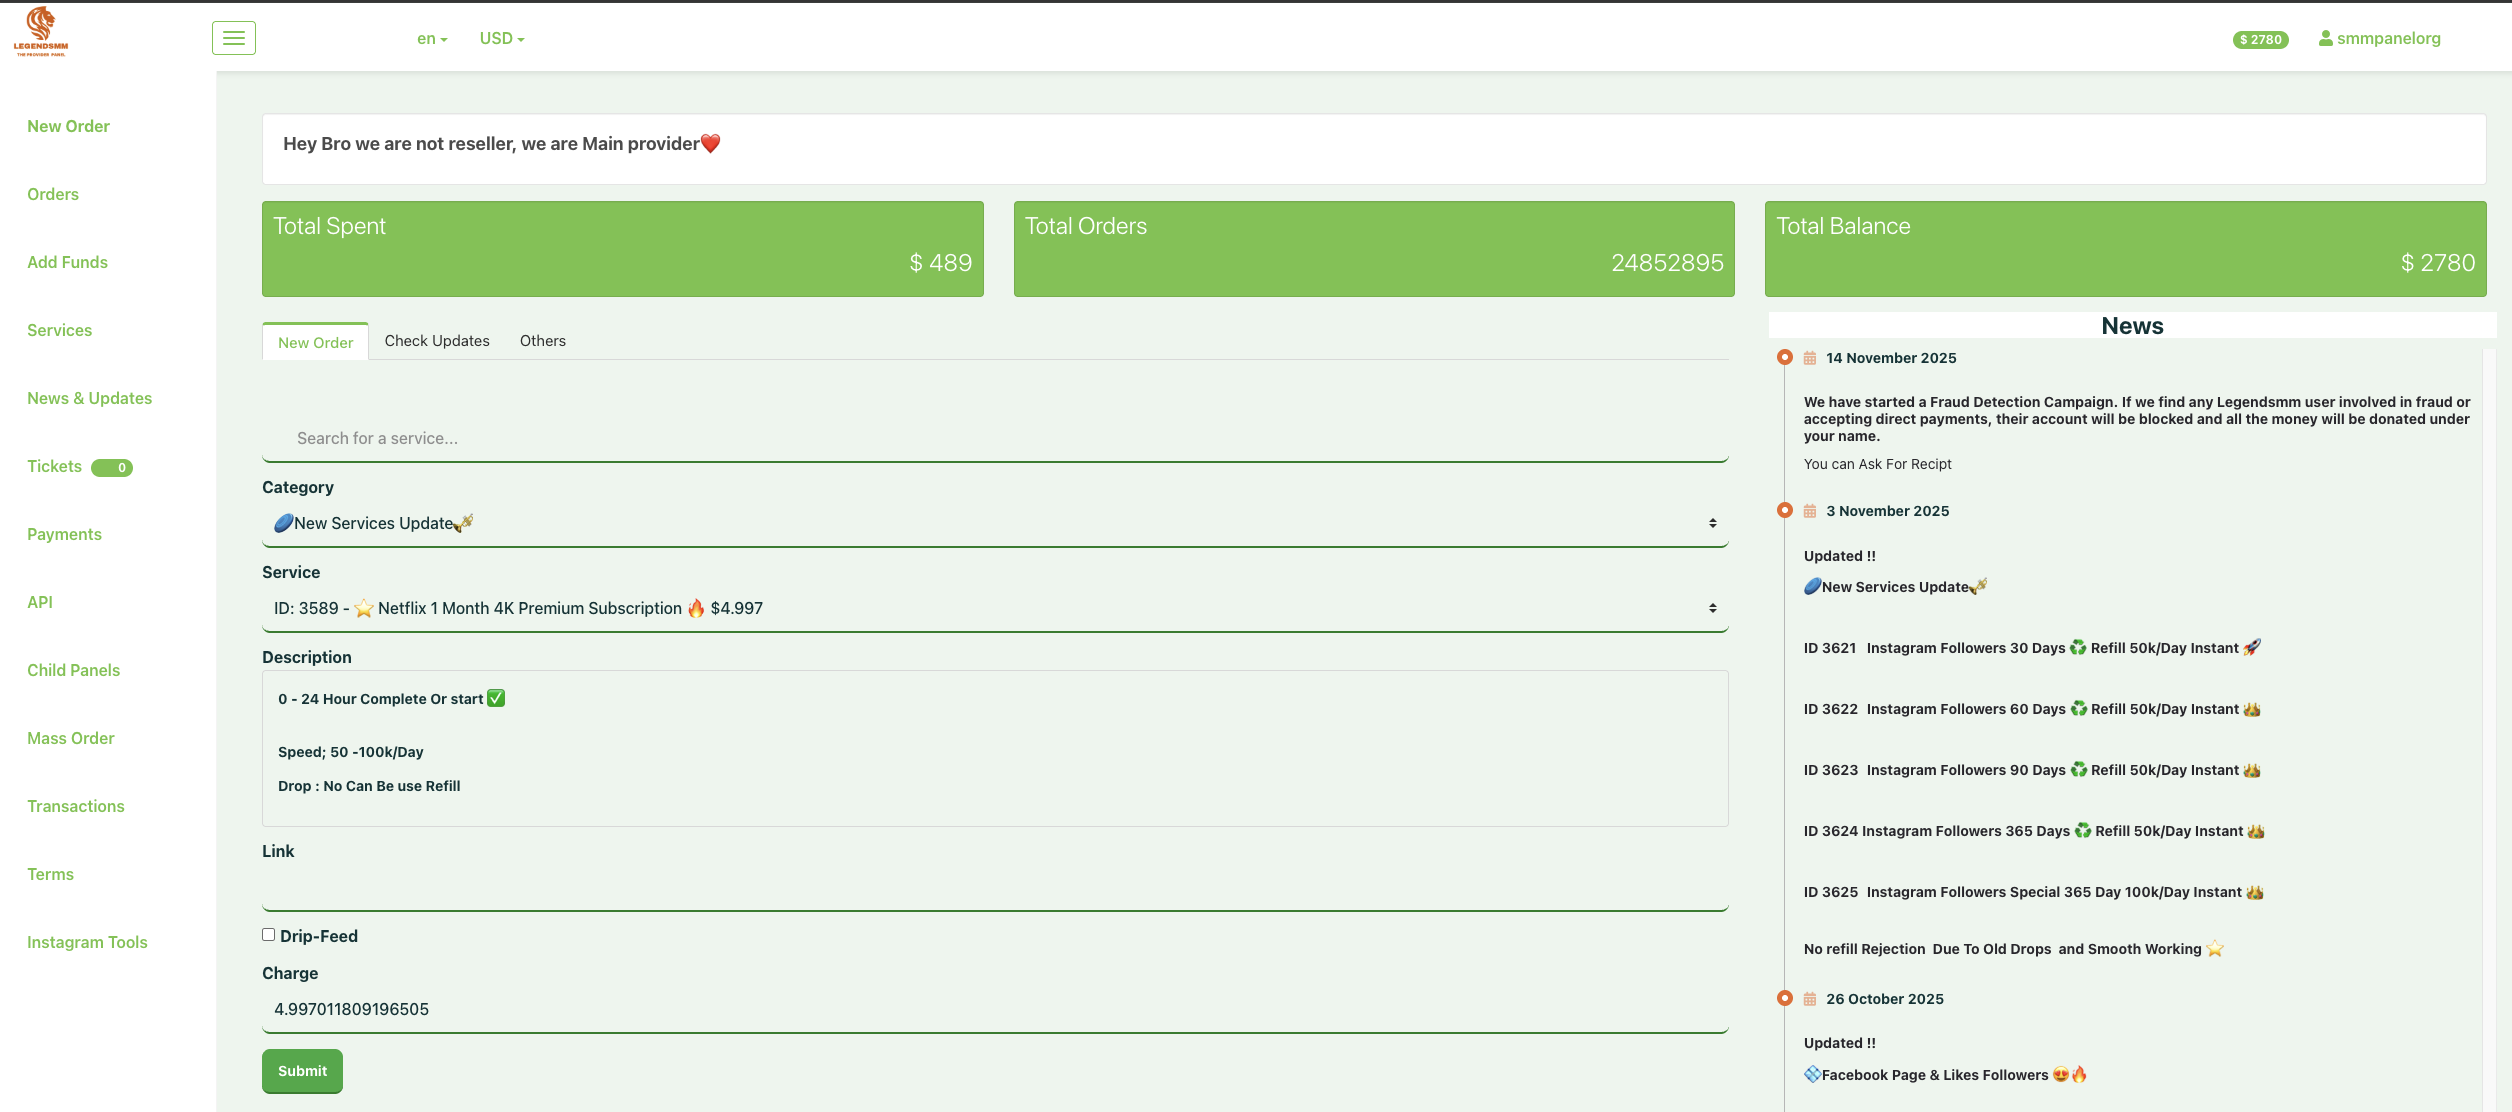Go to Child Panels page
The width and height of the screenshot is (2512, 1112).
[x=73, y=670]
